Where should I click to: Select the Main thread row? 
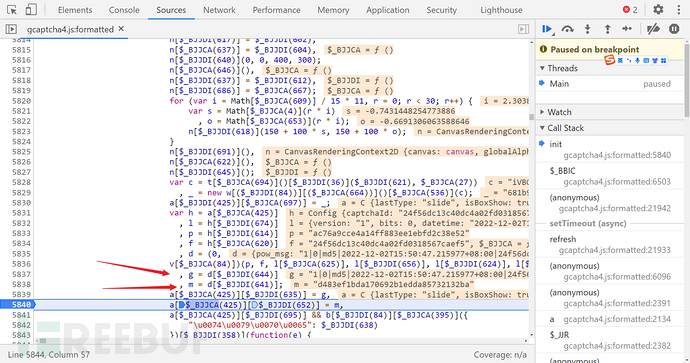(609, 84)
